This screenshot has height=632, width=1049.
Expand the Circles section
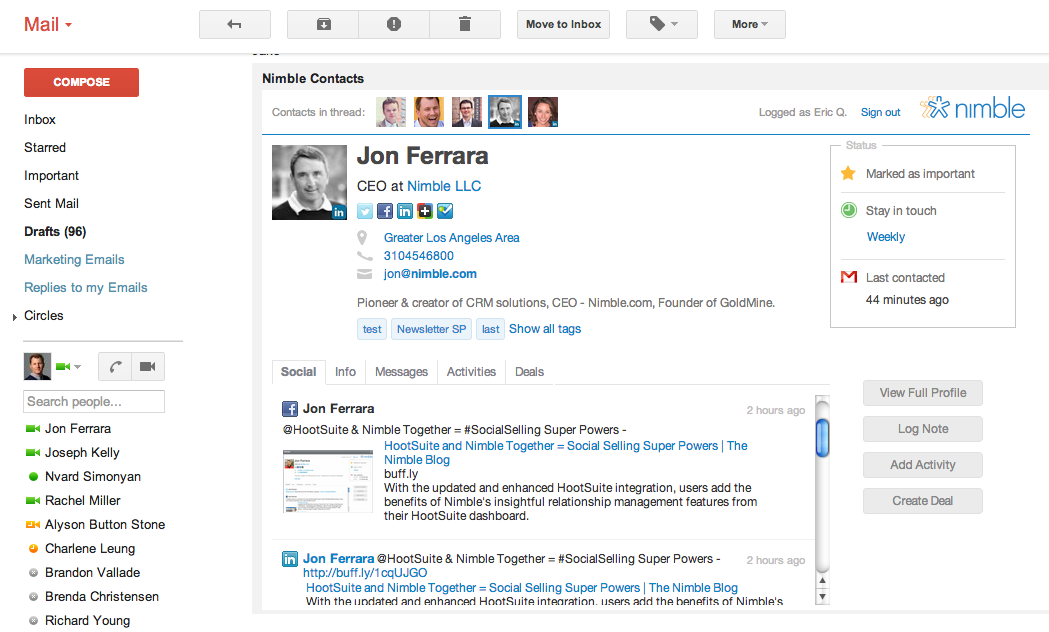(15, 317)
